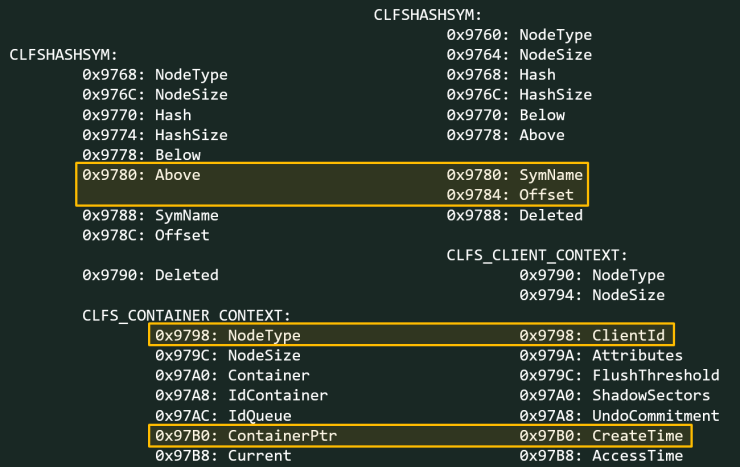
Task: Click the 0x978C Offset line
Action: [146, 235]
